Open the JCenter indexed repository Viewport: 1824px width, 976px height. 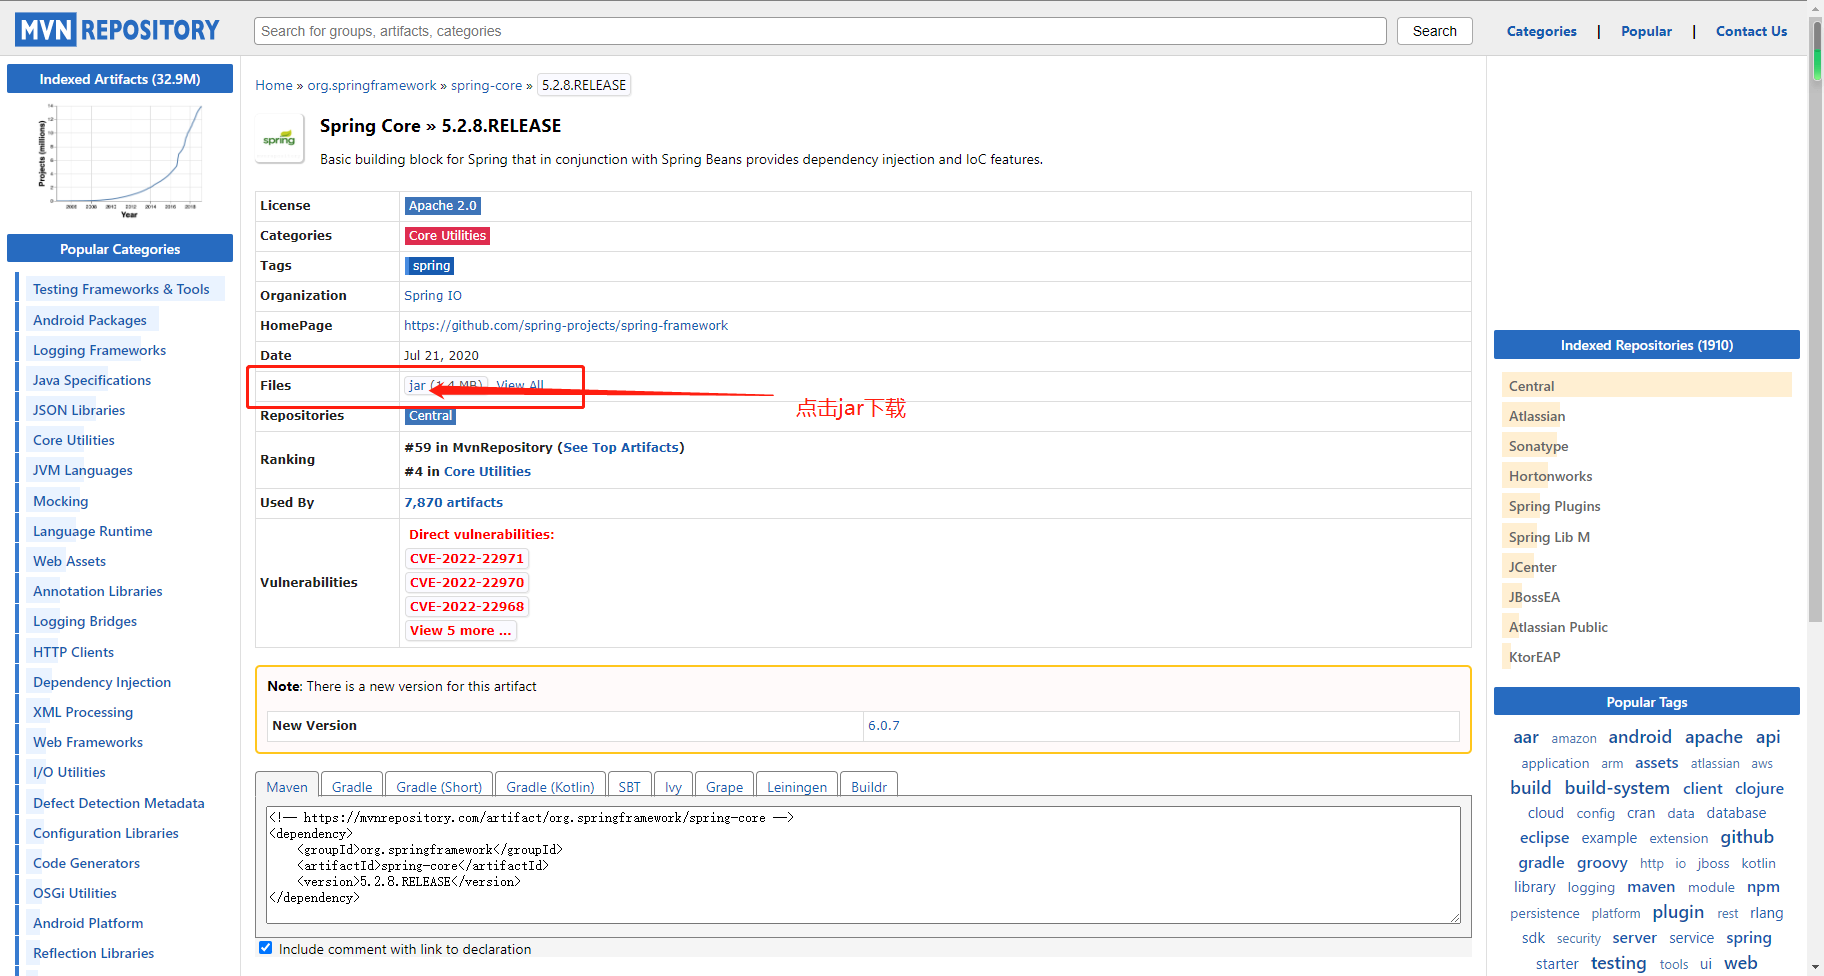[x=1533, y=567]
